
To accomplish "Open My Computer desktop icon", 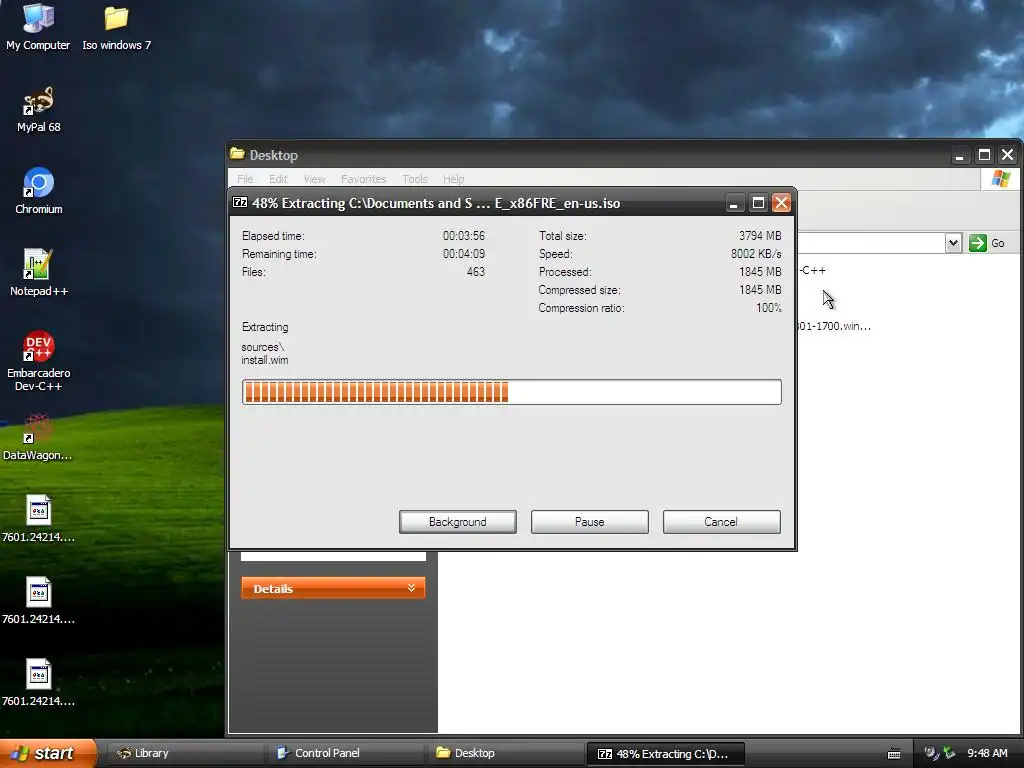I will (38, 26).
